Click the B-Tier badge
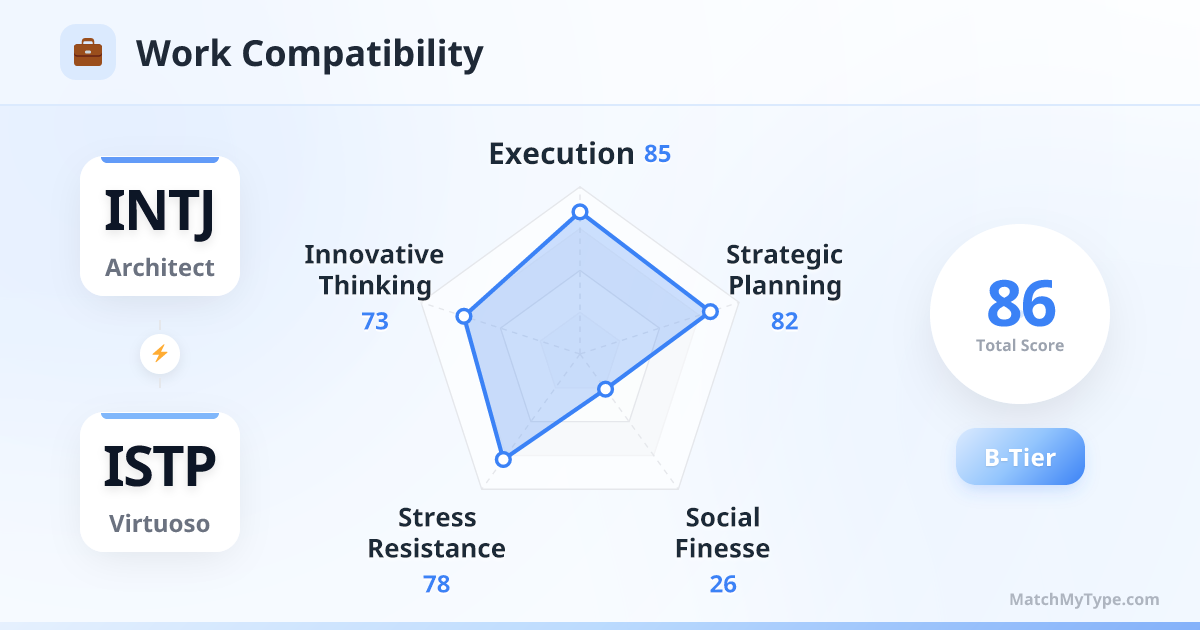 click(1020, 457)
